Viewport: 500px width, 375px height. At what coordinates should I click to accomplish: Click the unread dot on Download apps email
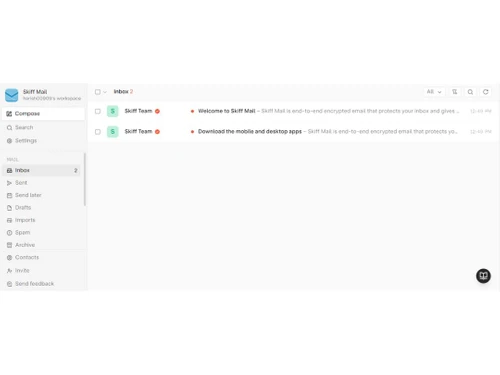point(192,132)
